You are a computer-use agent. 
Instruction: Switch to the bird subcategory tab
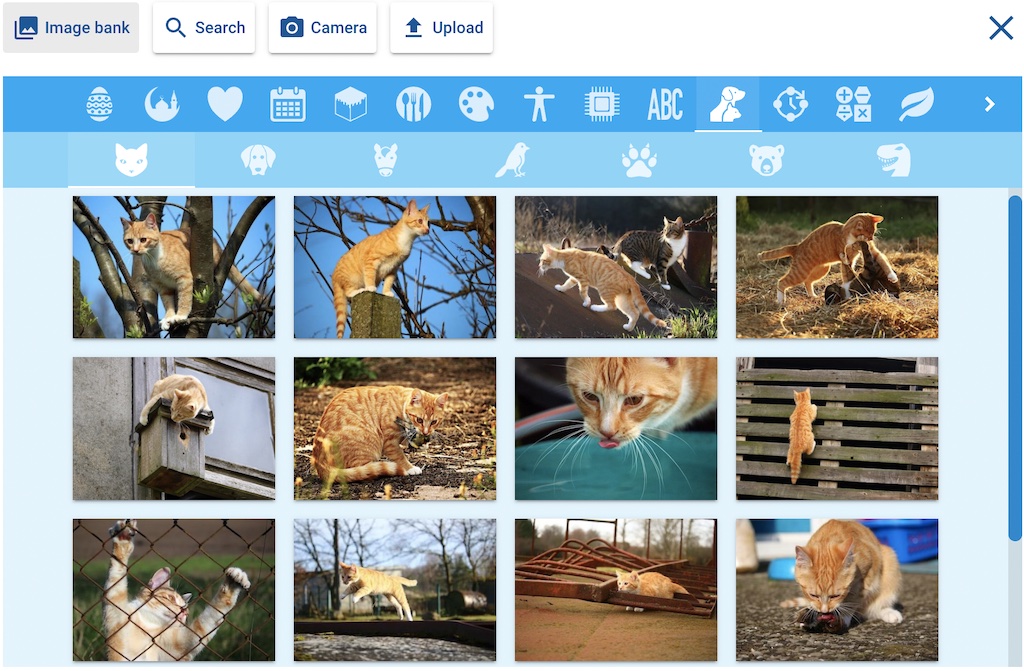pos(512,160)
